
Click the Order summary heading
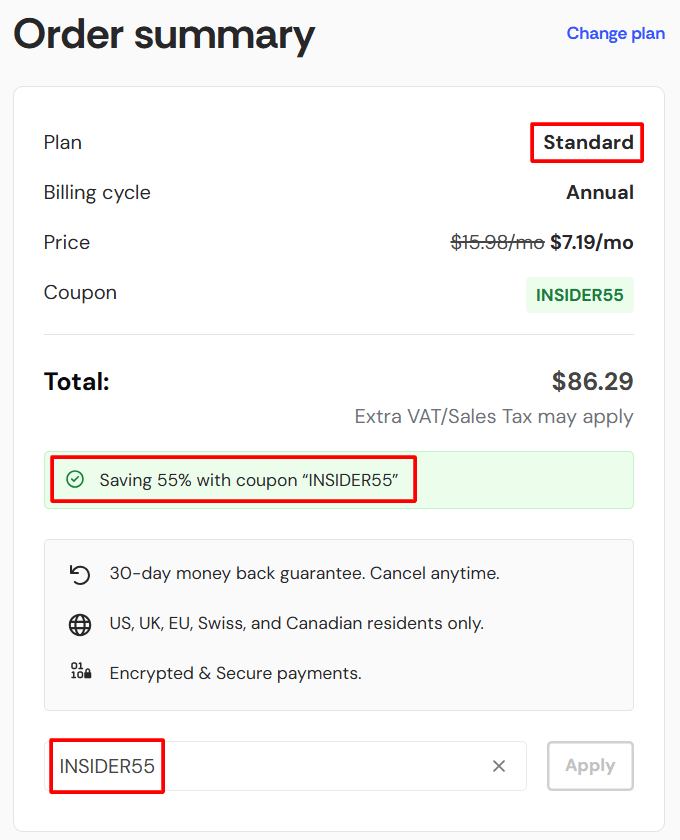(164, 35)
